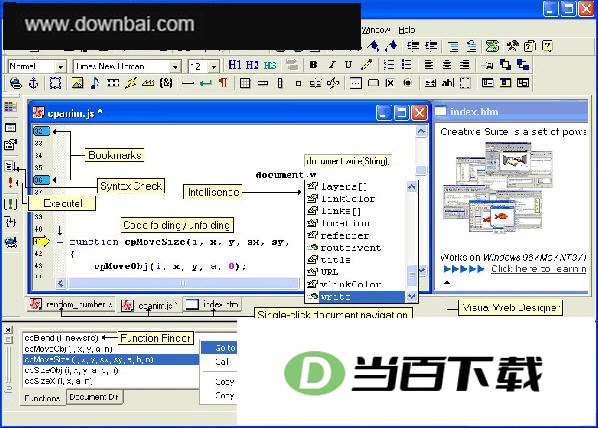Open text color with the pencil icon
Screen dimensions: 598x428
pyautogui.click(x=367, y=65)
